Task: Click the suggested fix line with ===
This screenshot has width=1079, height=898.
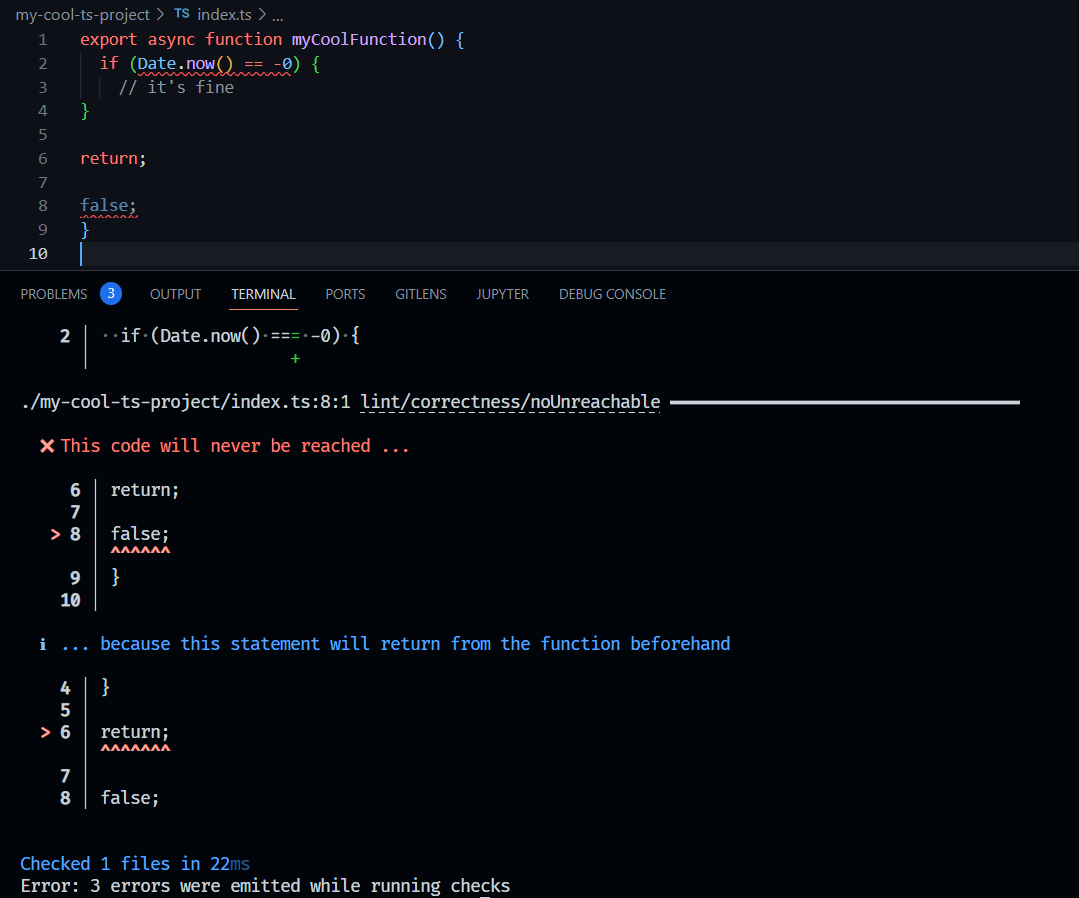Action: (x=231, y=336)
